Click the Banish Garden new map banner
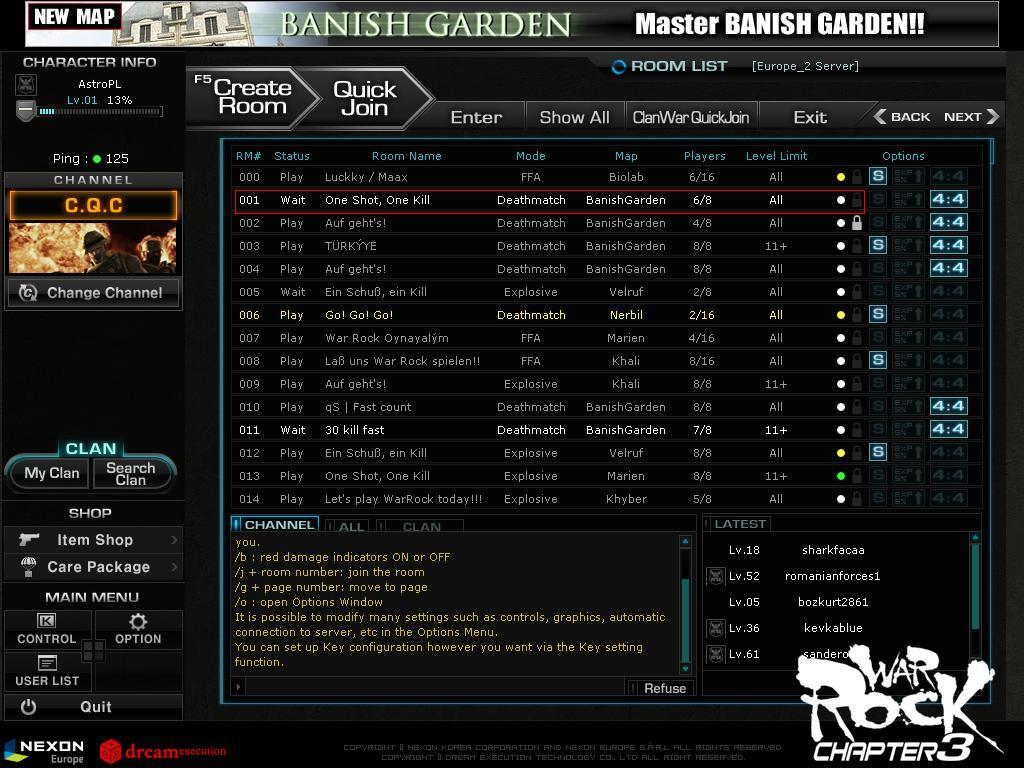 tap(512, 24)
